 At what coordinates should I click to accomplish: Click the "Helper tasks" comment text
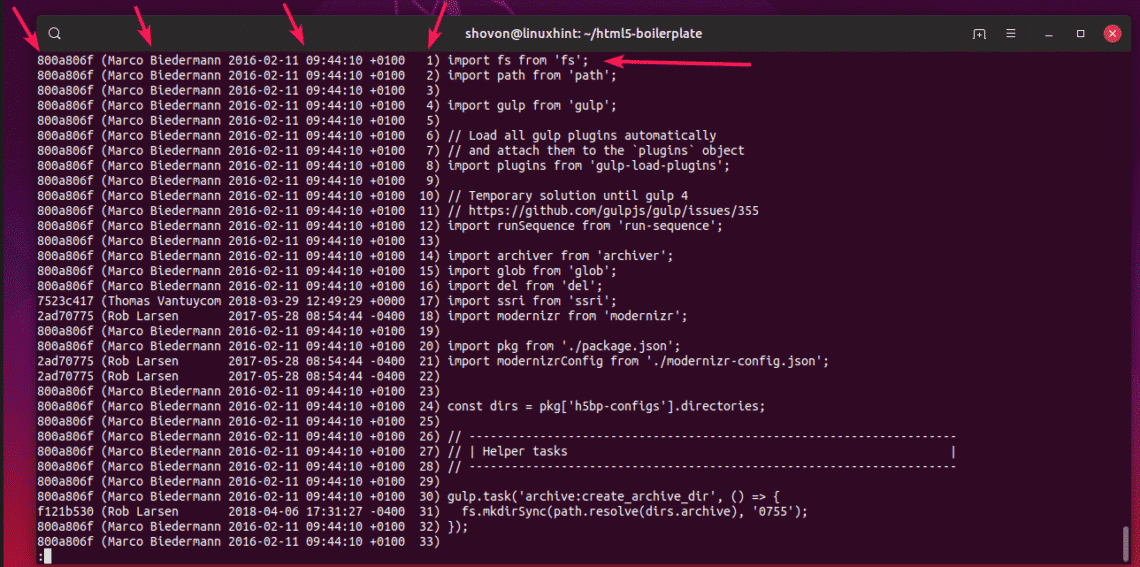(x=525, y=451)
